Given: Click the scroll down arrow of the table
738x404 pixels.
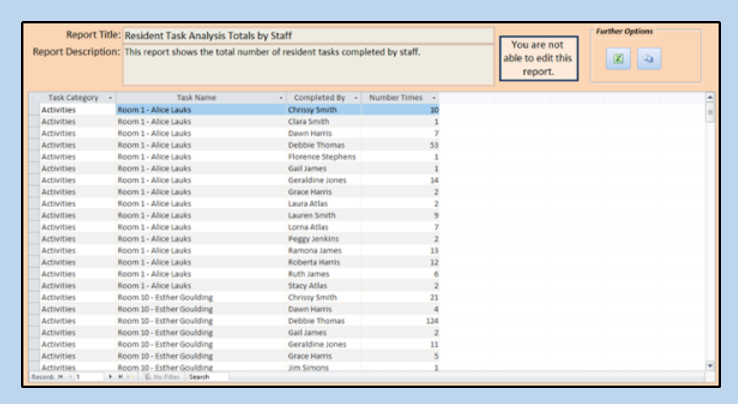Looking at the screenshot, I should pyautogui.click(x=711, y=366).
